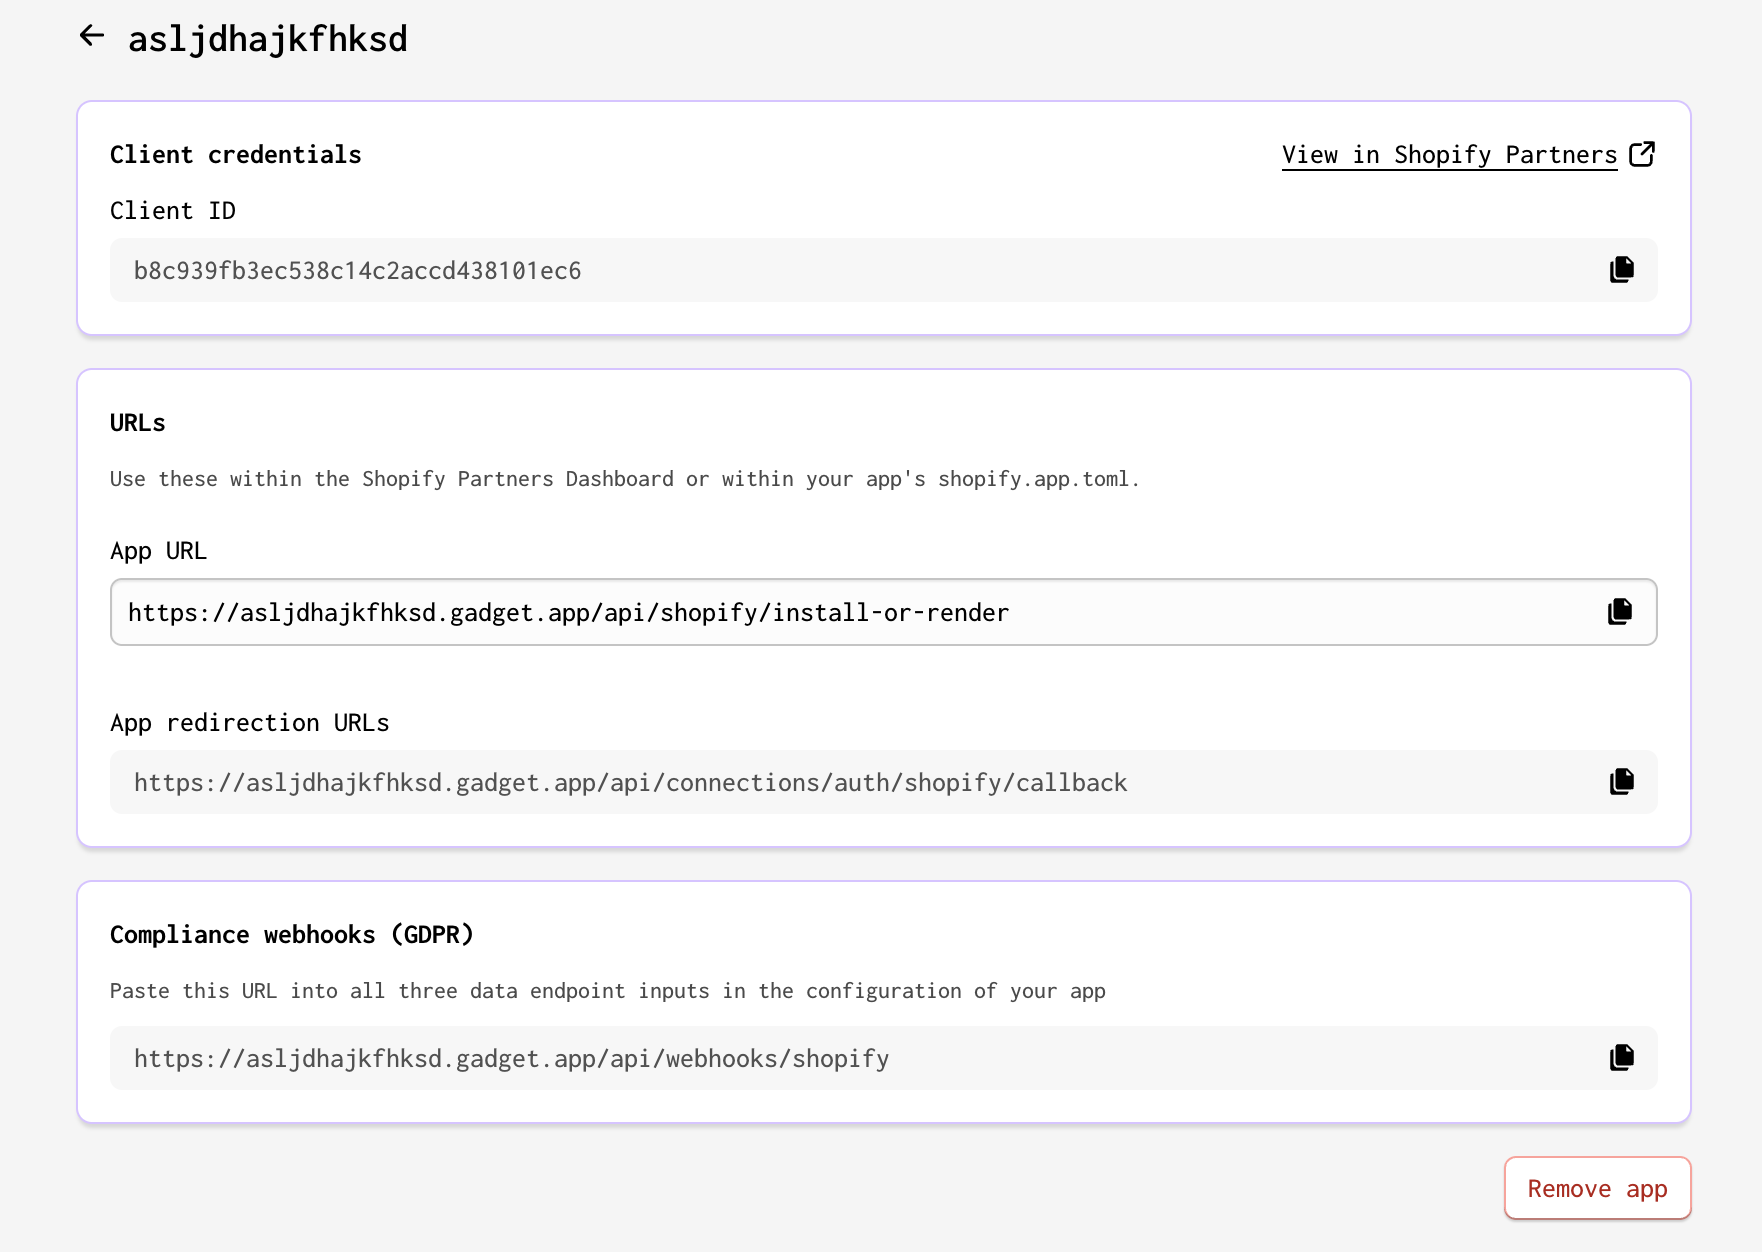1762x1252 pixels.
Task: Click the App redirection URLs label
Action: click(x=249, y=723)
